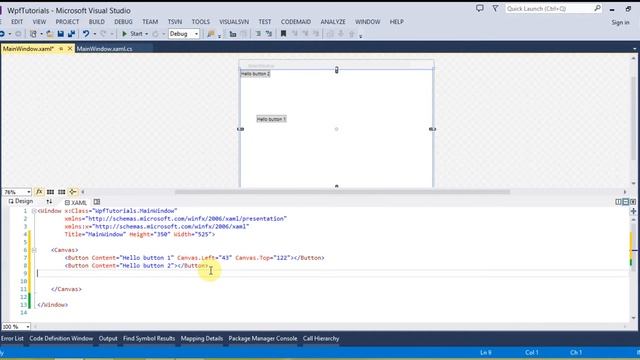This screenshot has height=360, width=640.
Task: Toggle snap to snaplines icon
Action: pyautogui.click(x=73, y=192)
